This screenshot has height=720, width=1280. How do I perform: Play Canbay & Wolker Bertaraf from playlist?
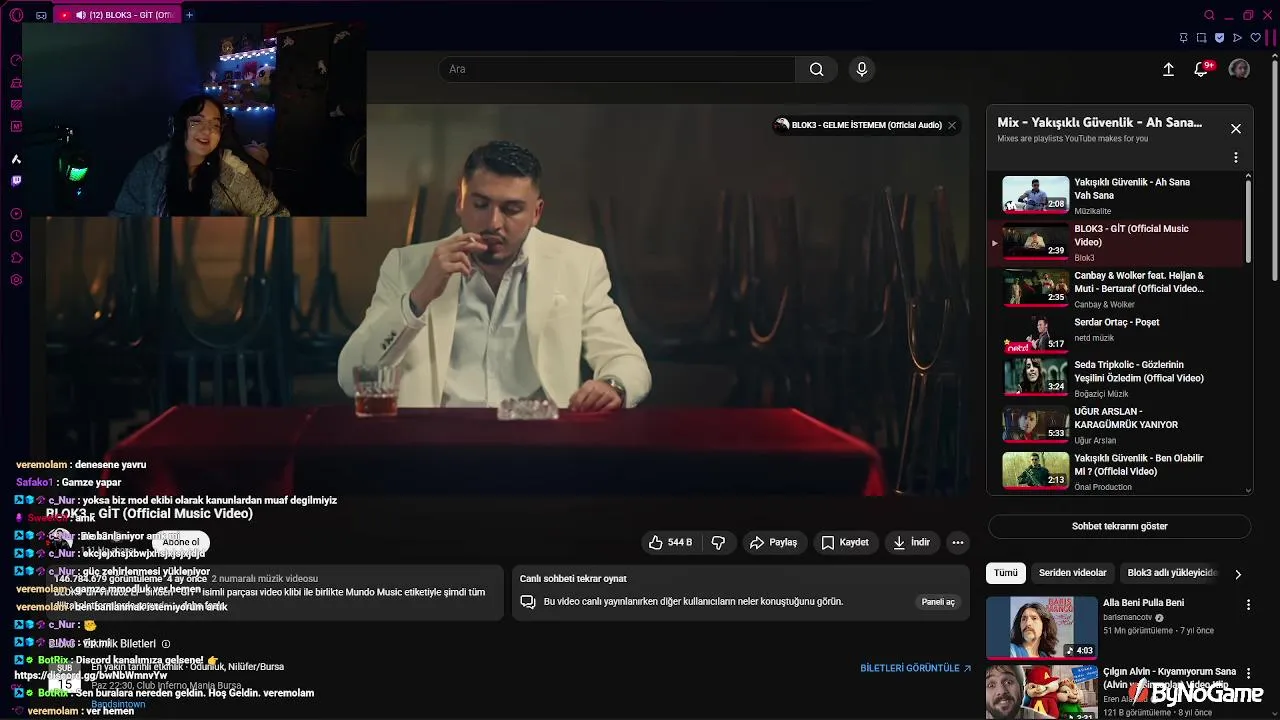(1115, 290)
